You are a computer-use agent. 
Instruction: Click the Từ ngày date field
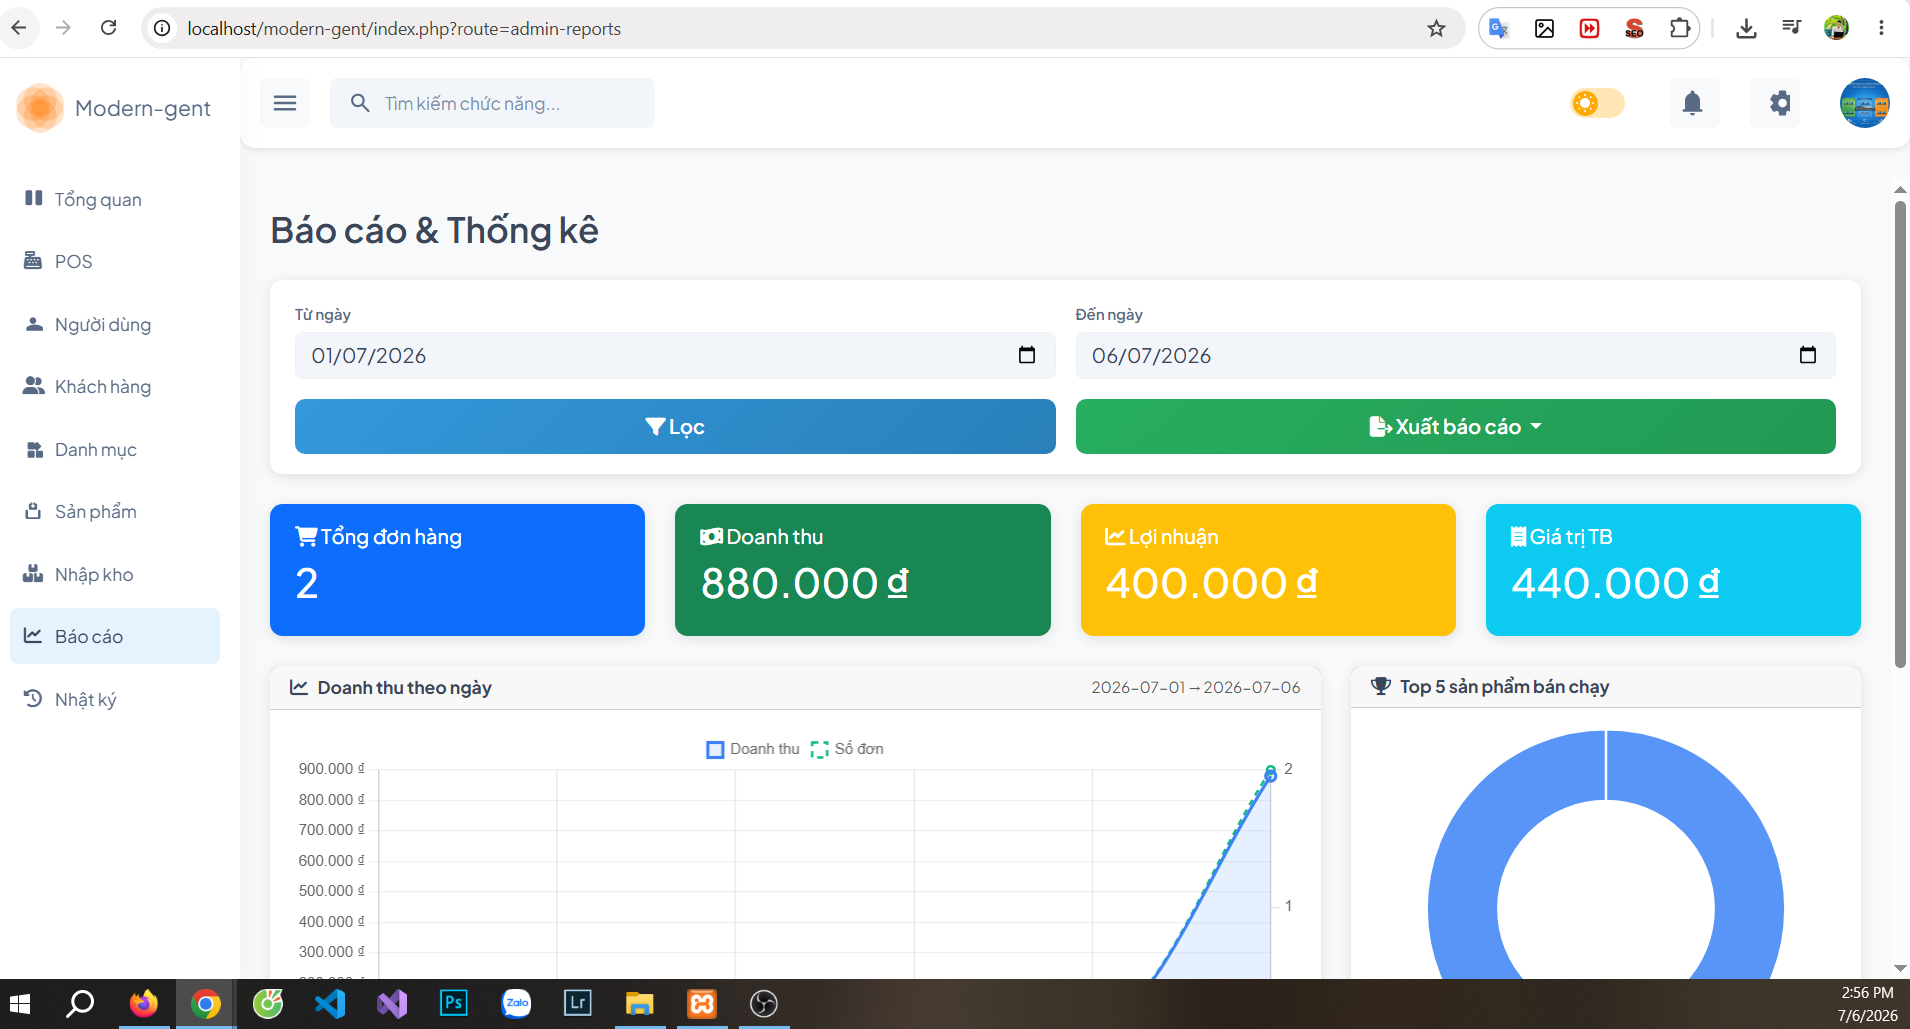pos(675,355)
